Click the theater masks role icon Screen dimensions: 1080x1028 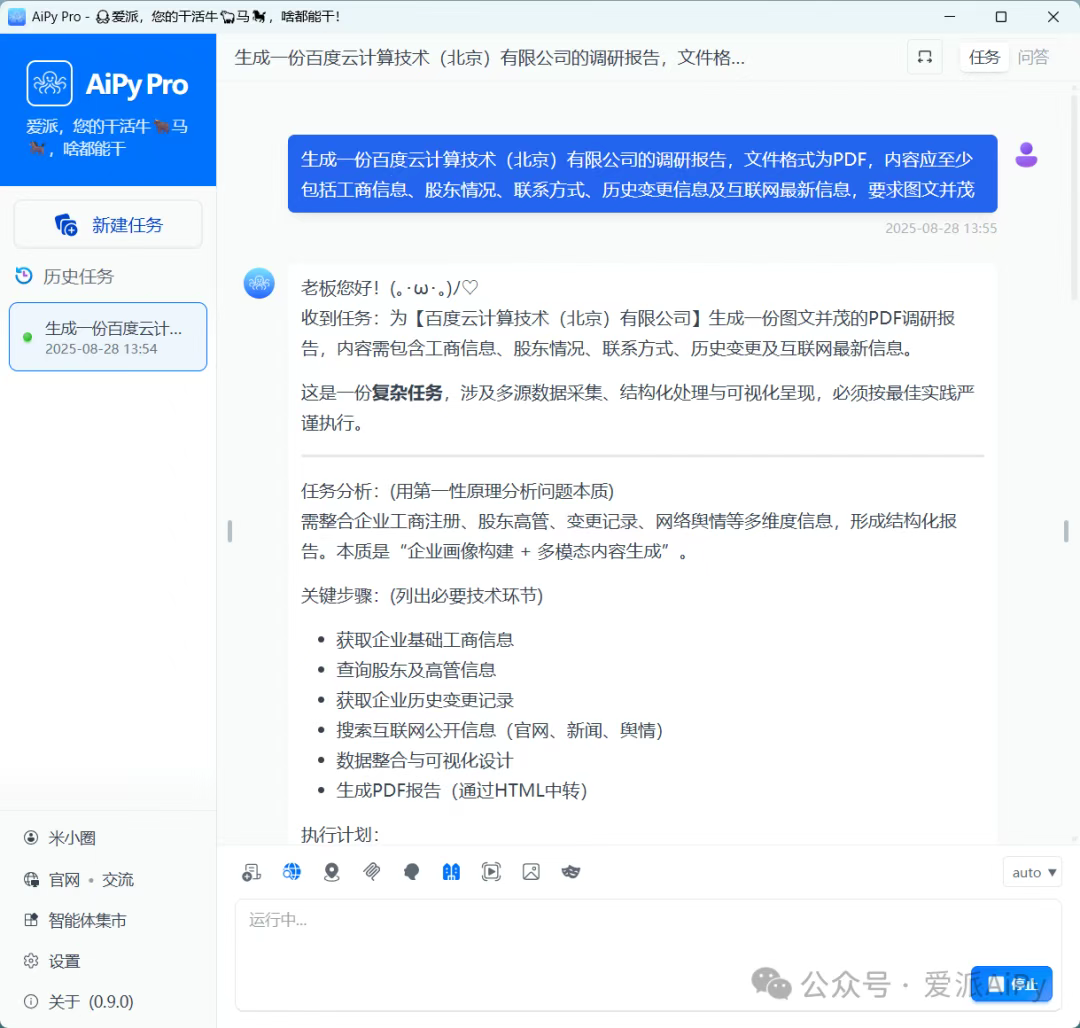(x=571, y=872)
